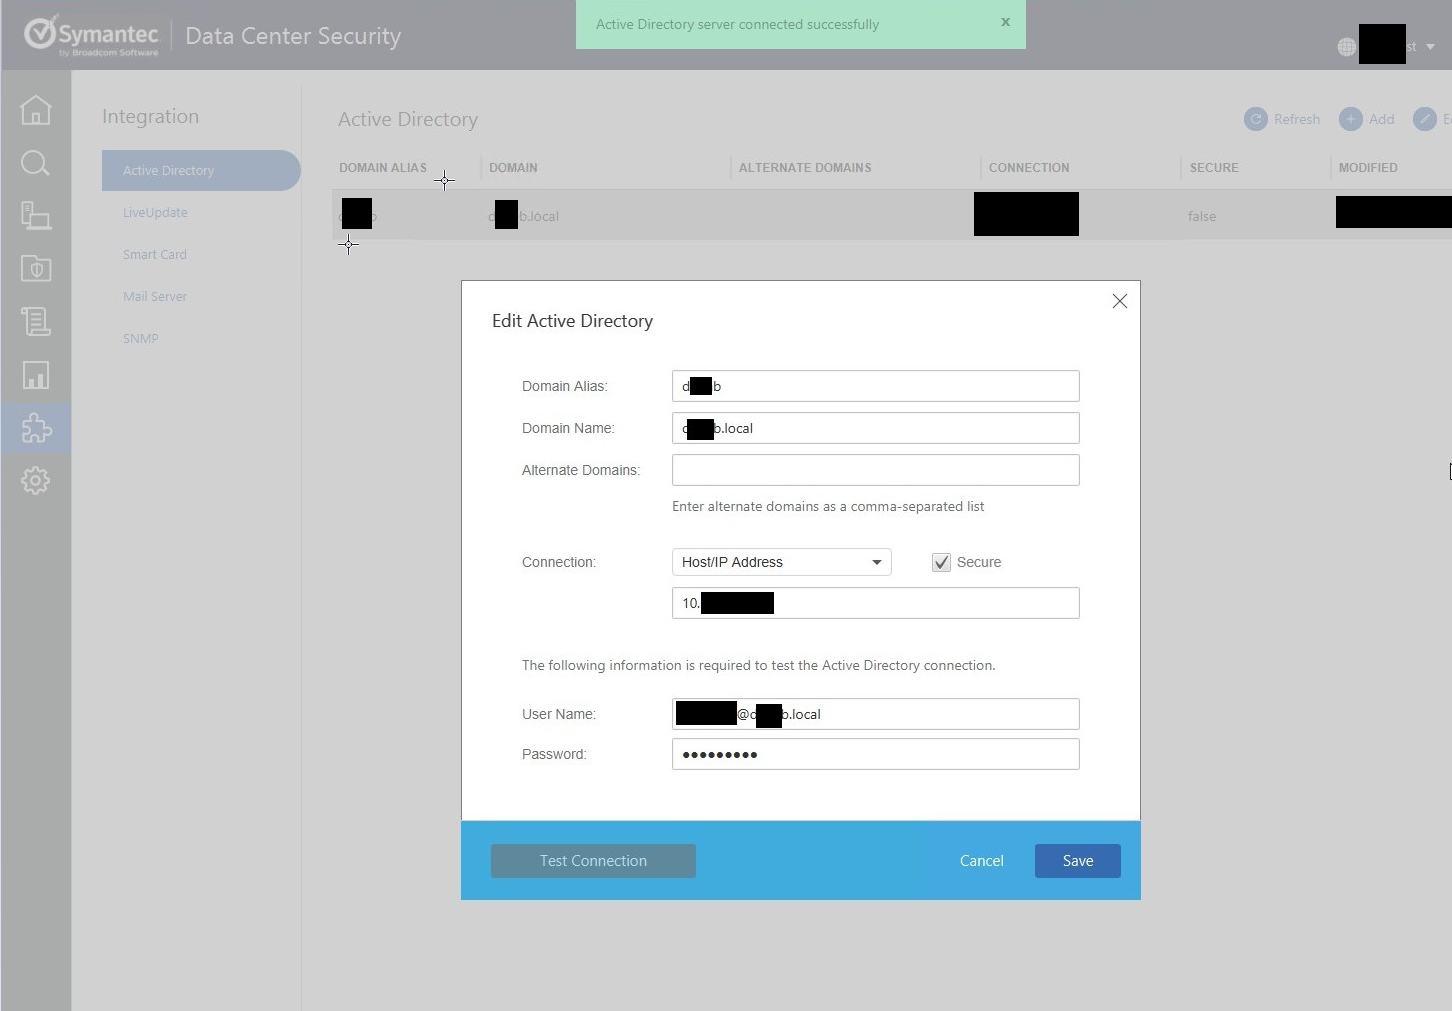Expand the Host/IP Address connection dropdown
Screen dimensions: 1452x1011
pyautogui.click(x=781, y=562)
